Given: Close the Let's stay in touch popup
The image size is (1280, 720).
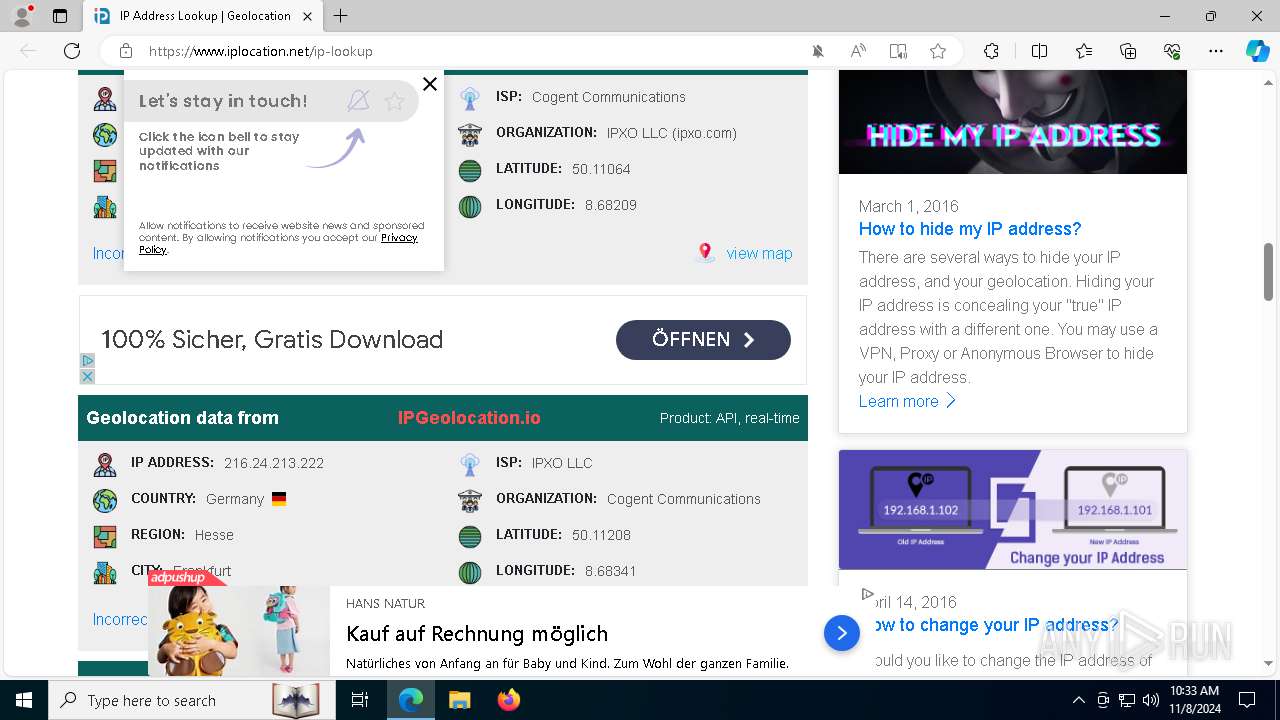Looking at the screenshot, I should (430, 84).
